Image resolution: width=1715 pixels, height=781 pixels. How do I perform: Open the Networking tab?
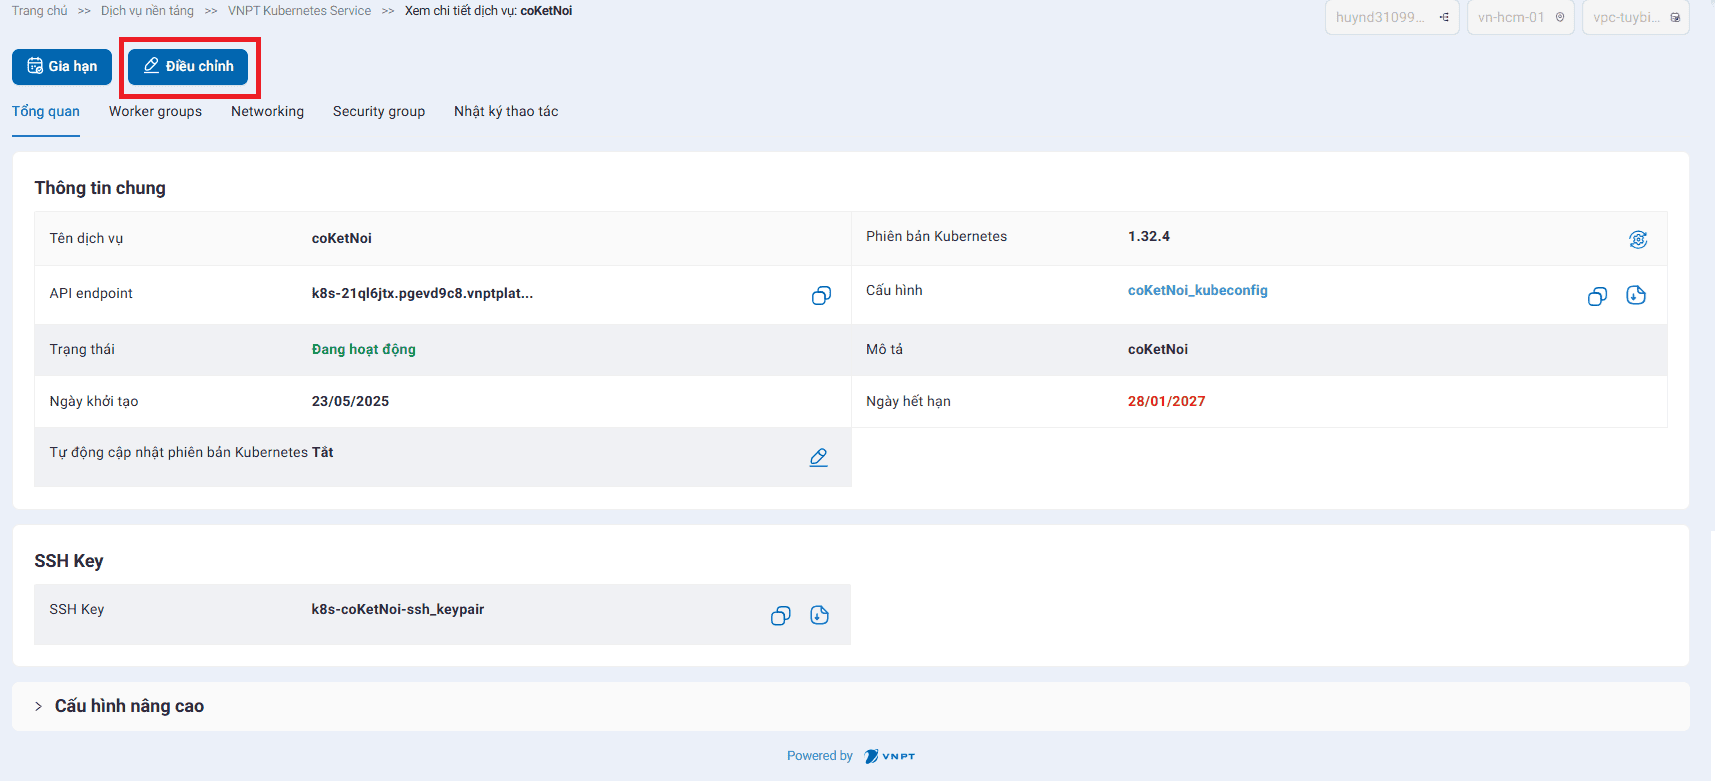(267, 111)
